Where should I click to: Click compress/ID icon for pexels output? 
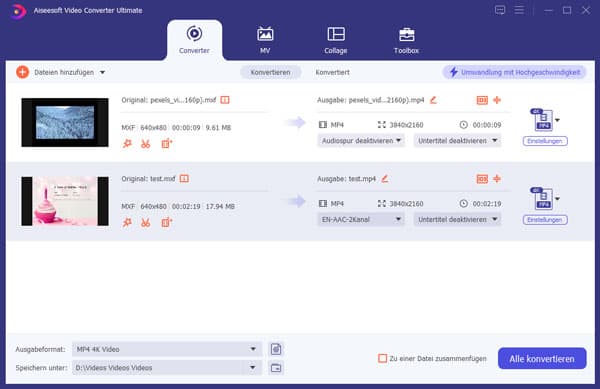pyautogui.click(x=482, y=100)
